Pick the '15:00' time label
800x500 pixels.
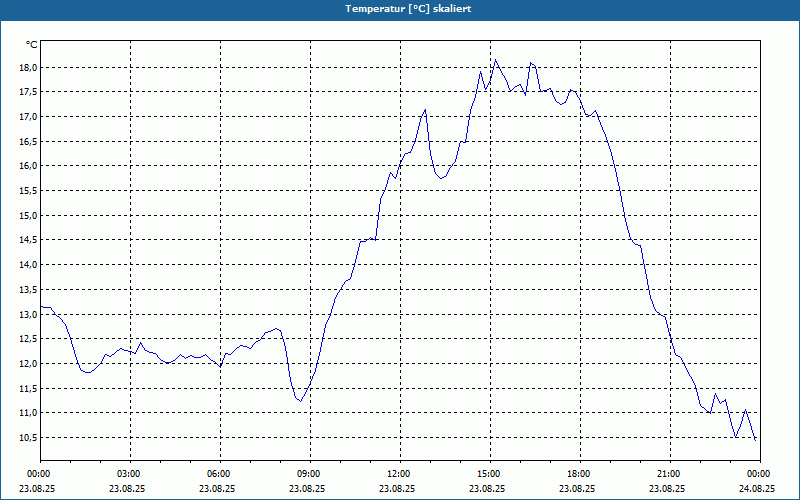pyautogui.click(x=490, y=474)
